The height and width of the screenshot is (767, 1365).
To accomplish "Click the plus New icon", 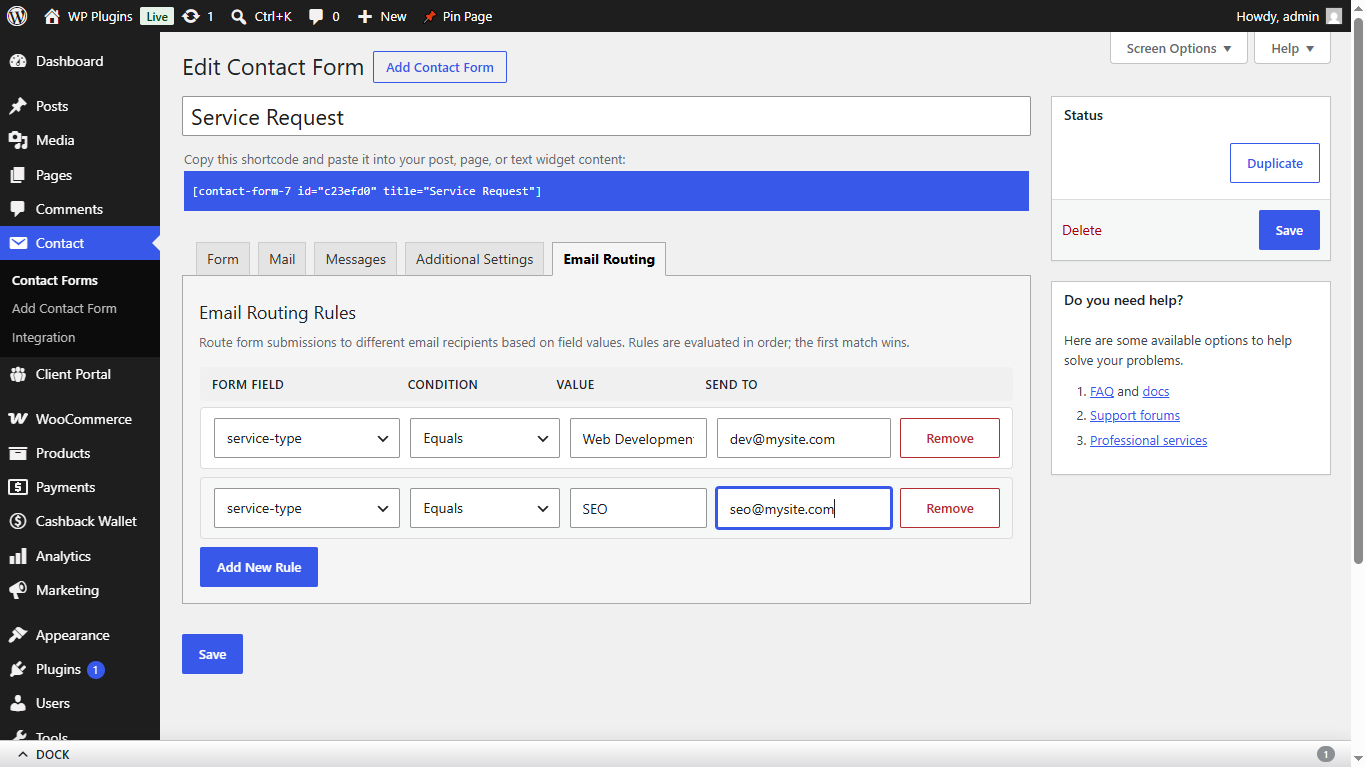I will tap(365, 16).
